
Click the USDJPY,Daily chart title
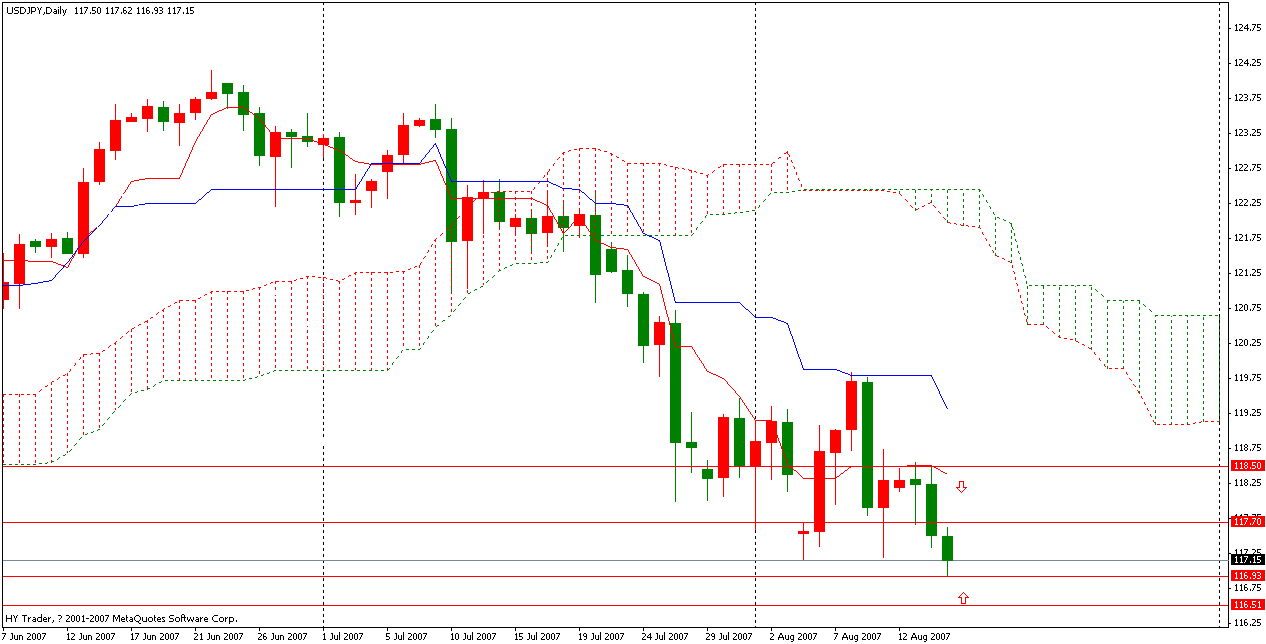pos(36,10)
